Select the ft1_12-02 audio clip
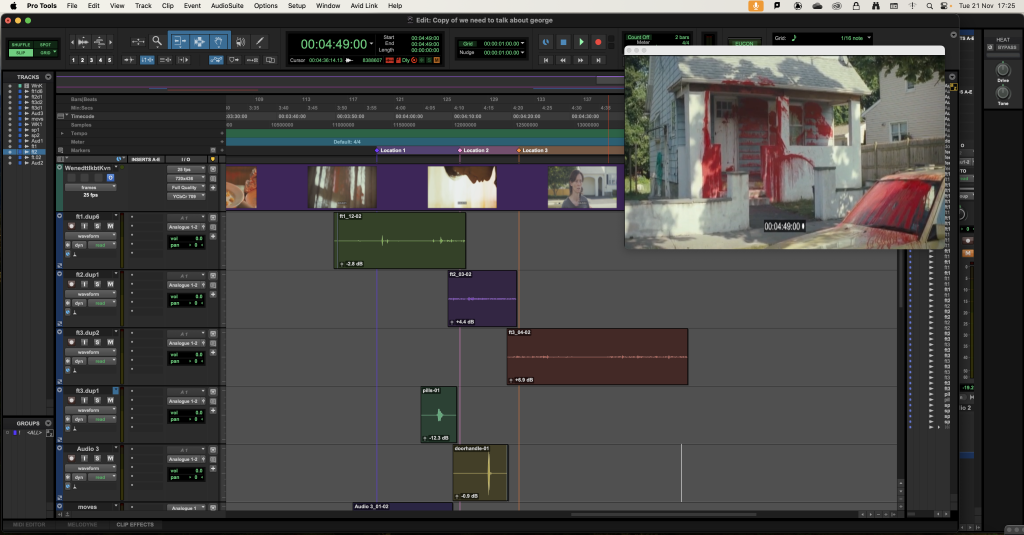 pyautogui.click(x=400, y=240)
